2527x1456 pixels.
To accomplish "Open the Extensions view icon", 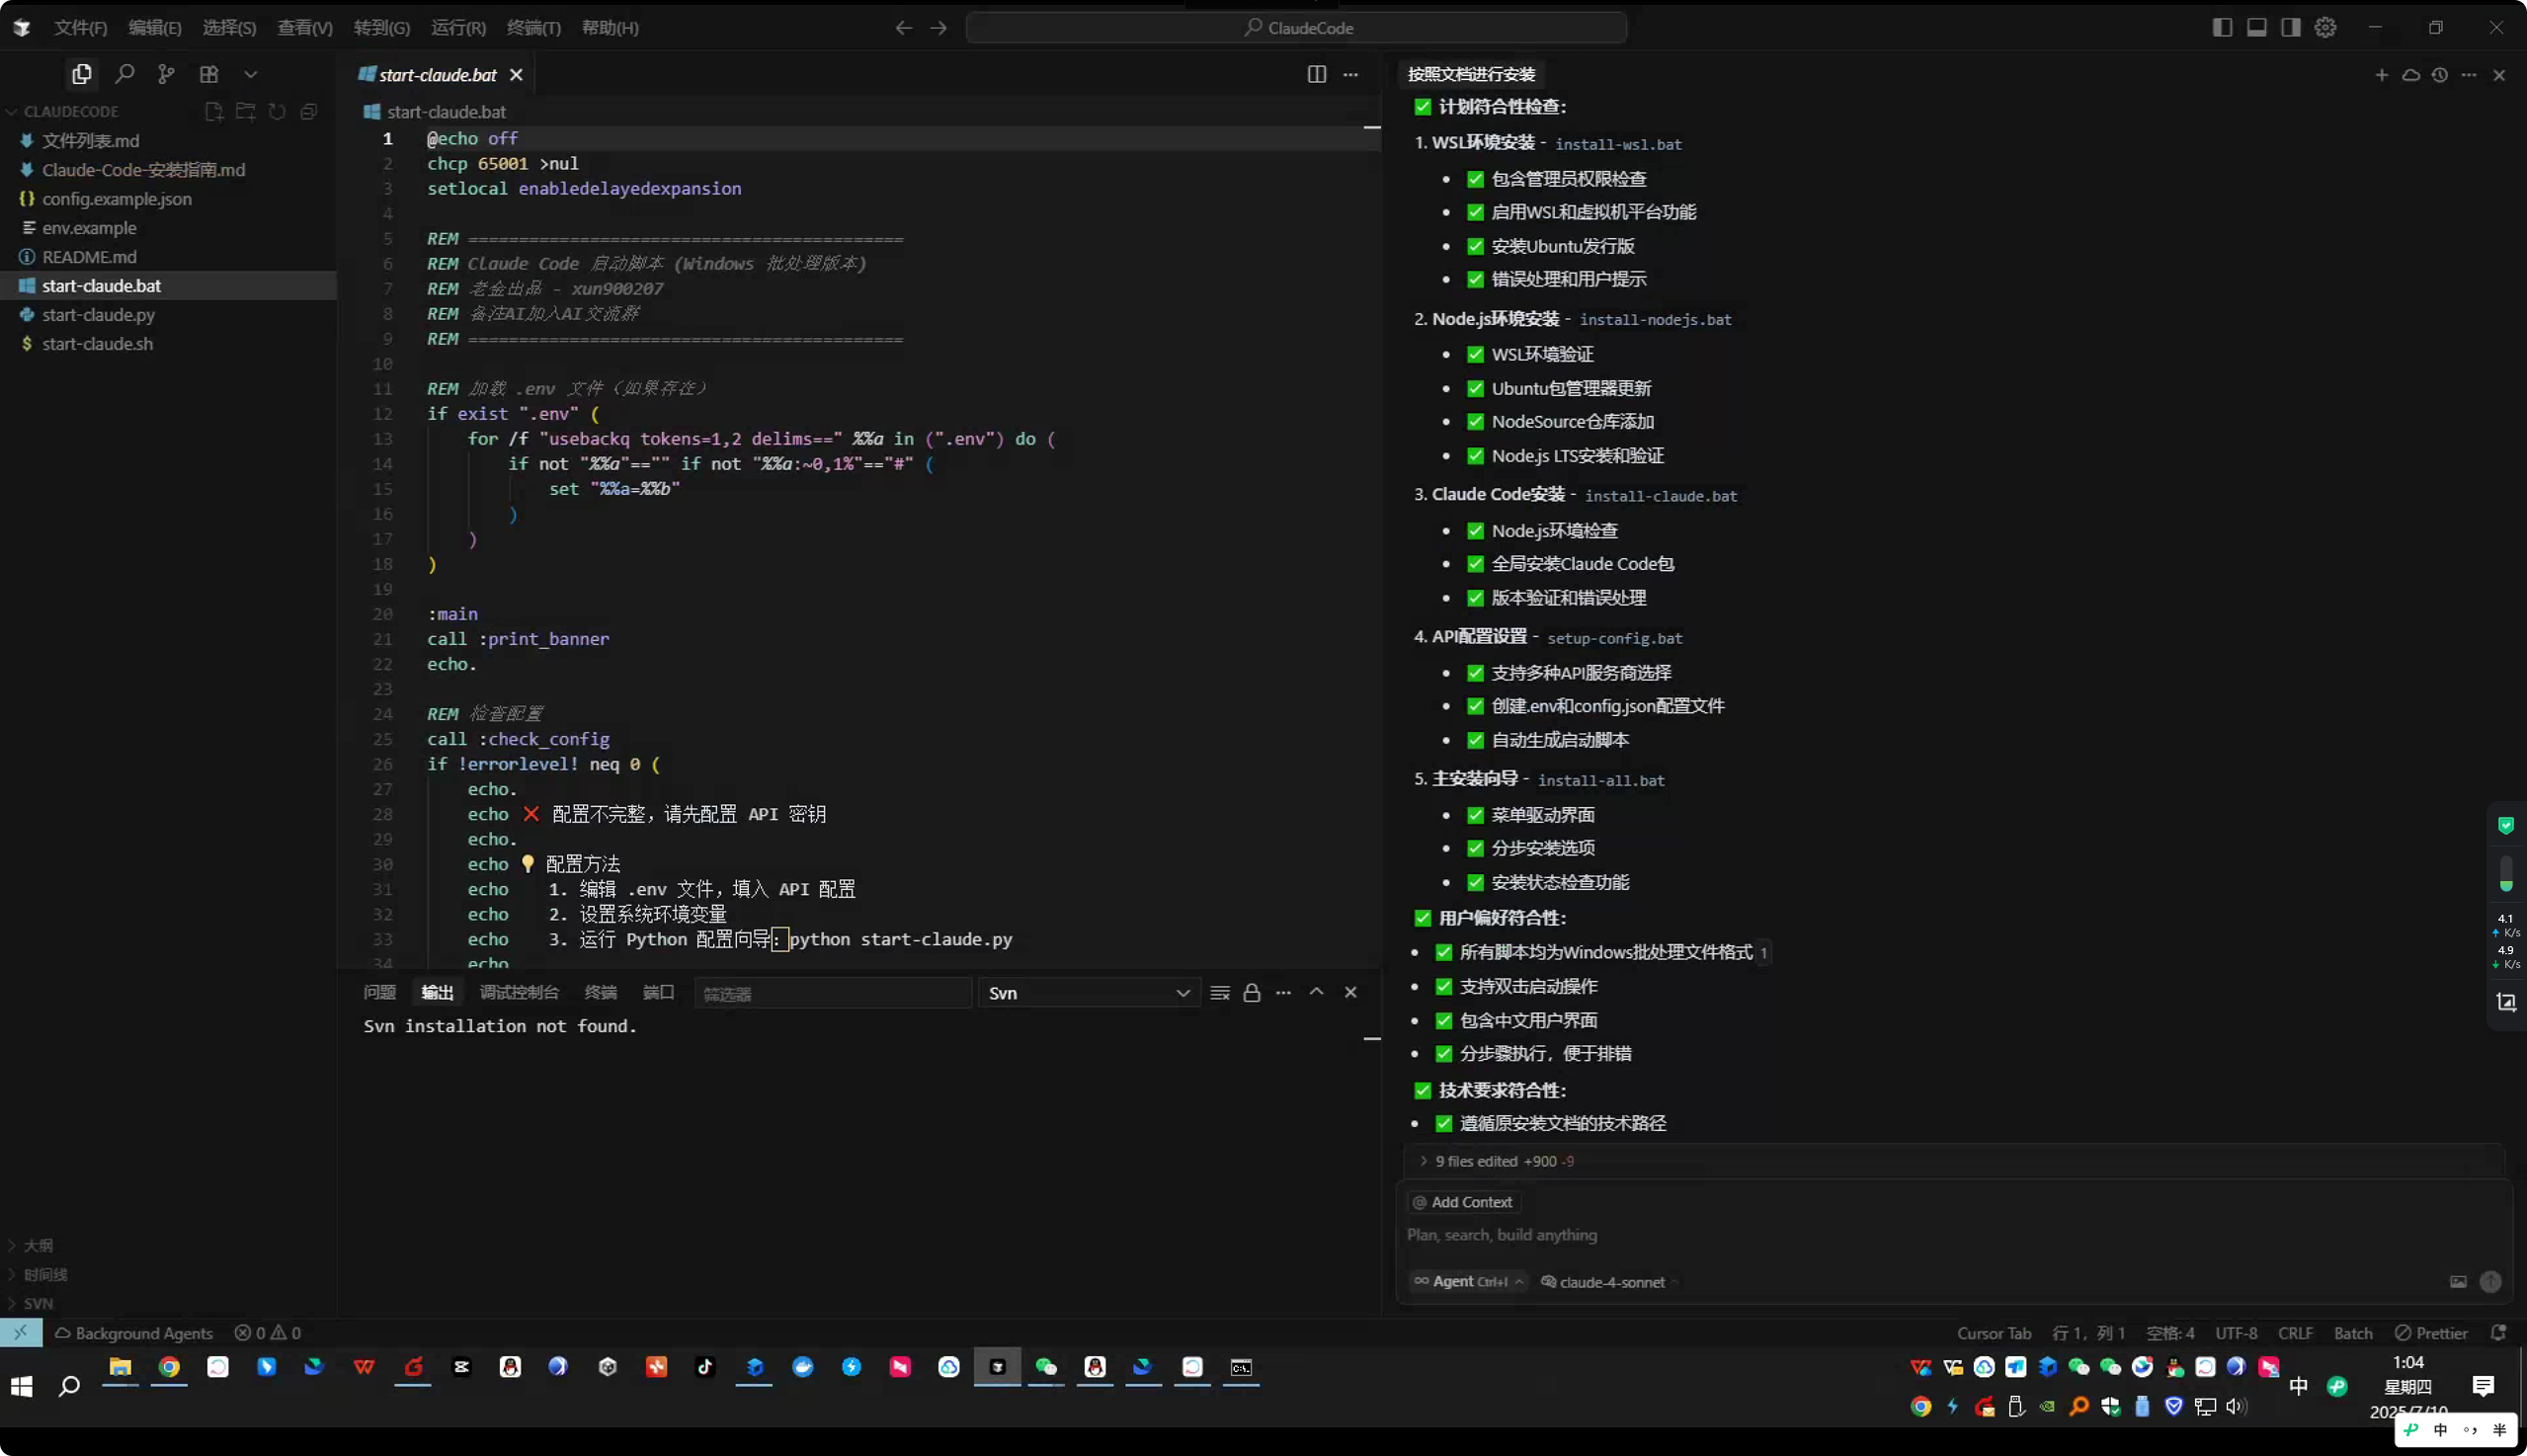I will tap(208, 74).
